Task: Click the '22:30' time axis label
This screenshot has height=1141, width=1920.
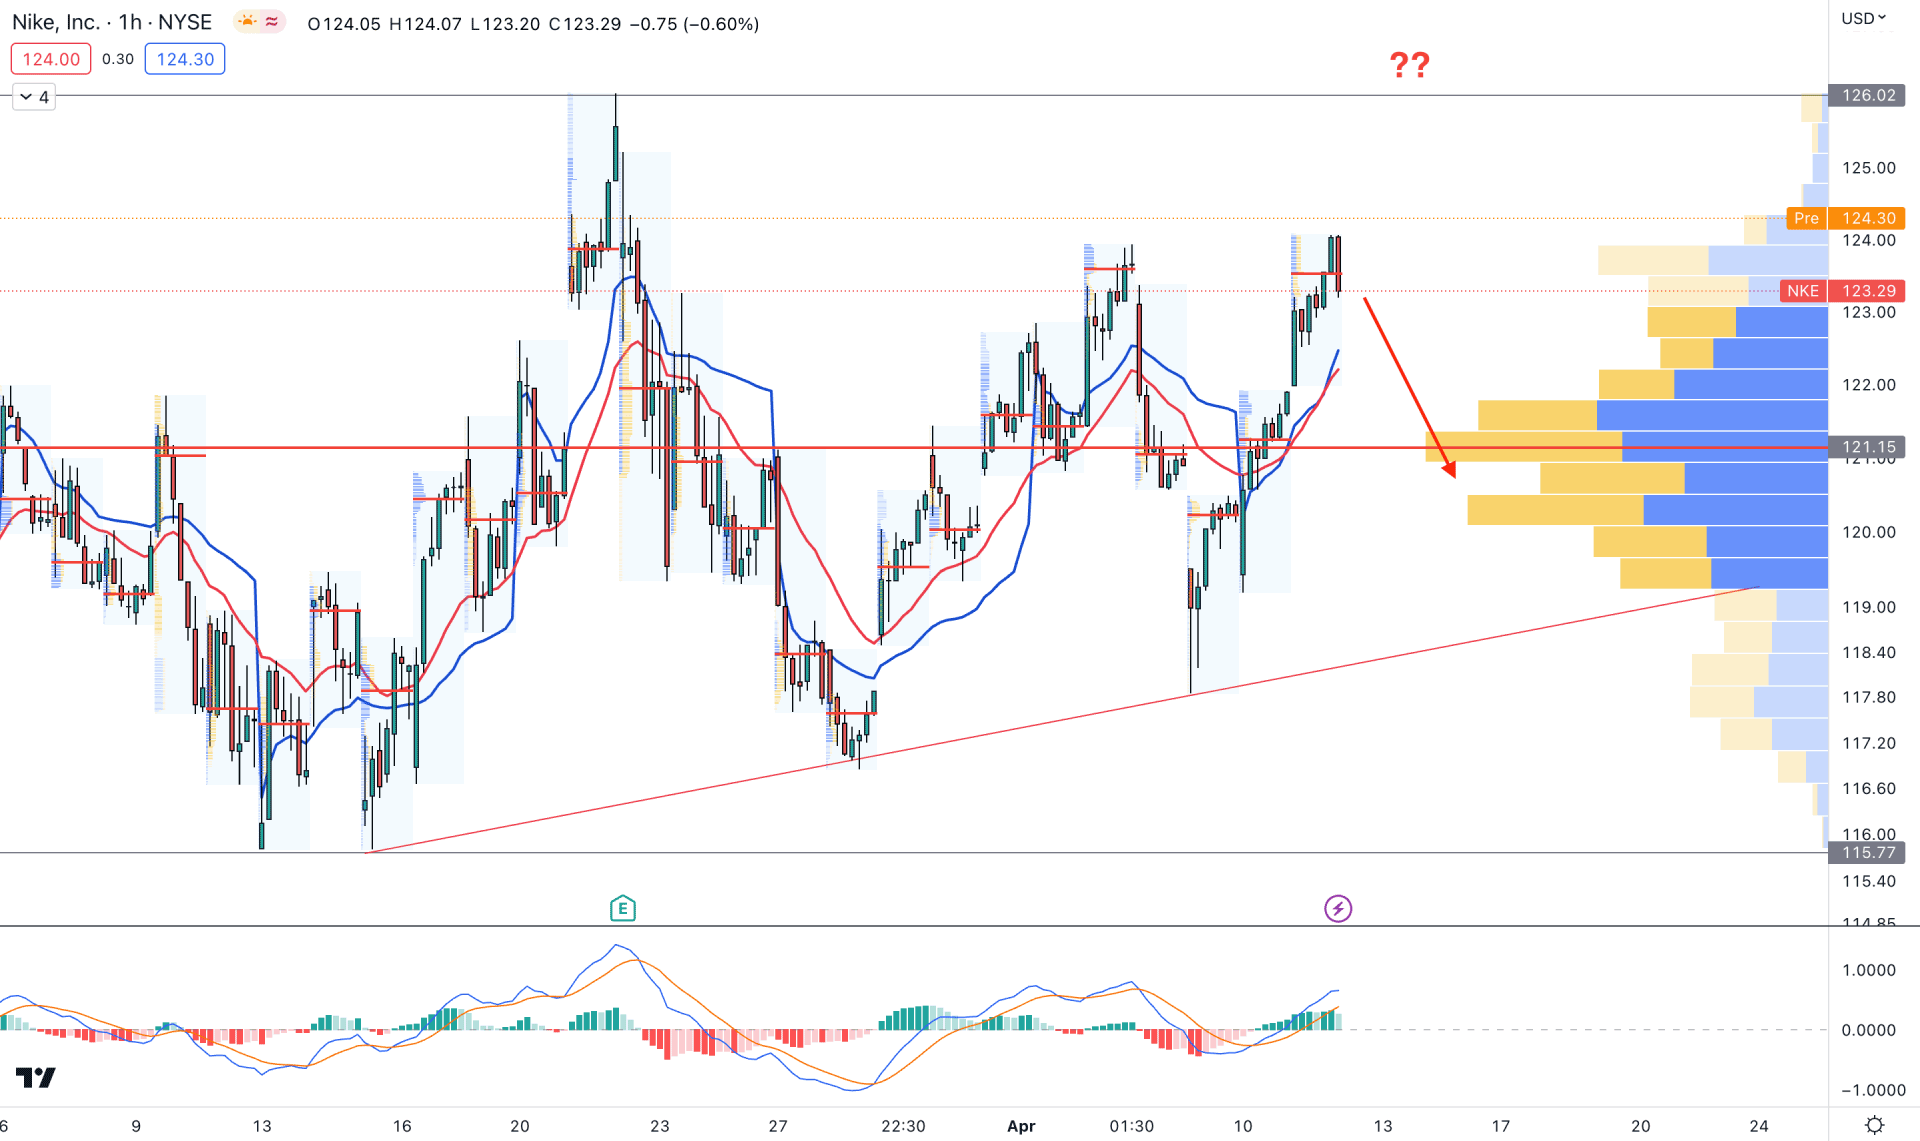Action: (x=903, y=1126)
